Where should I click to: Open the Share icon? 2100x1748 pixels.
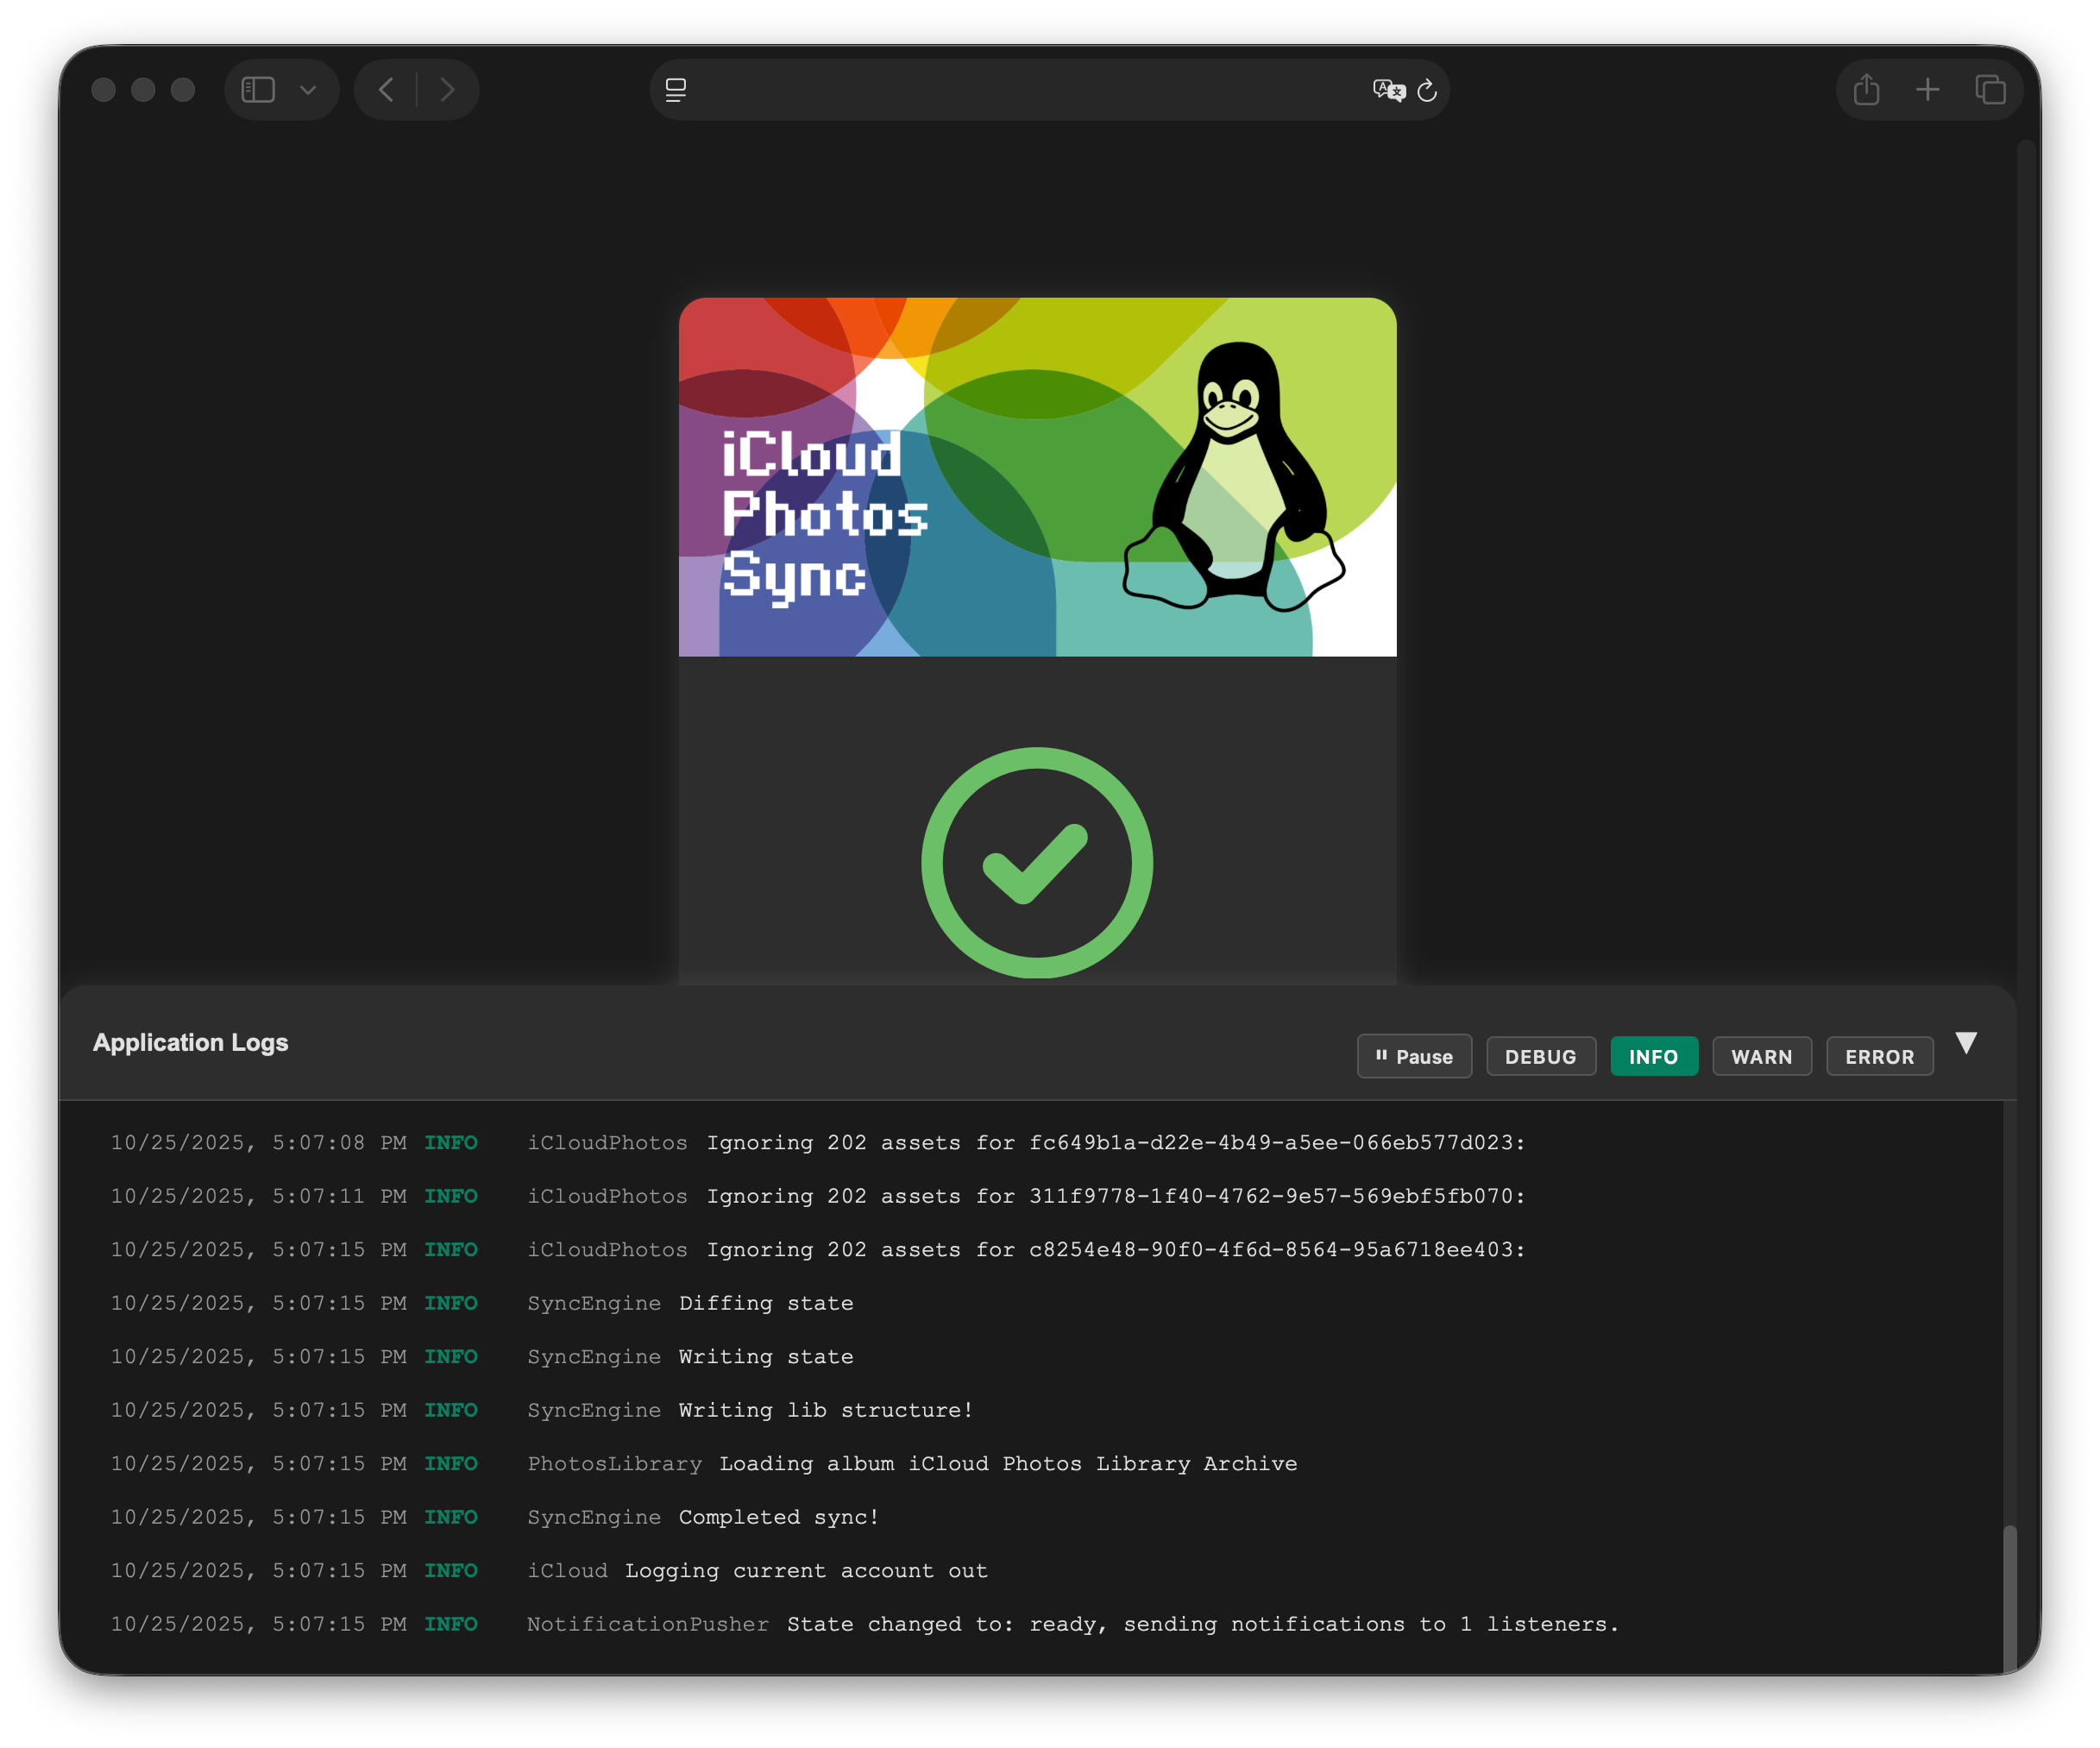pyautogui.click(x=1866, y=89)
